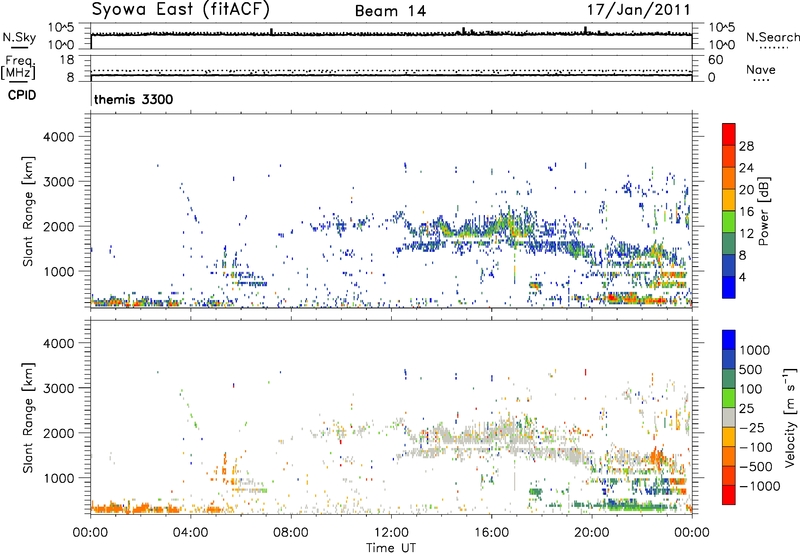
Task: Click the red bottom of Velocity colorbar
Action: pos(729,495)
